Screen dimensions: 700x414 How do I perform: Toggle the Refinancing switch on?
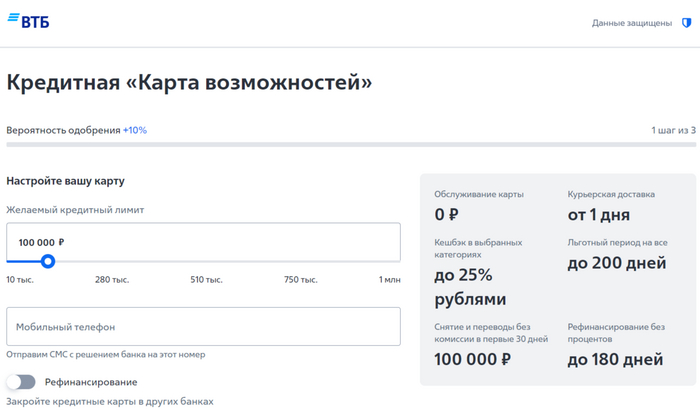point(21,382)
